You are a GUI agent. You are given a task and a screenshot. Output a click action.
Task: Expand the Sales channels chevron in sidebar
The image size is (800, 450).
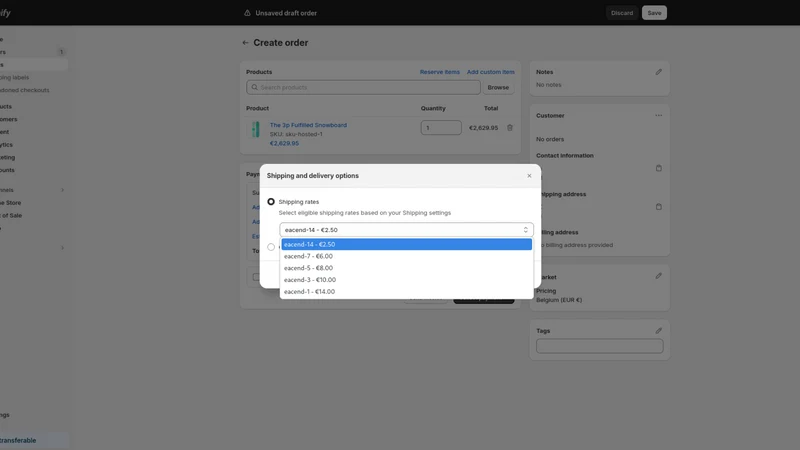(x=63, y=190)
